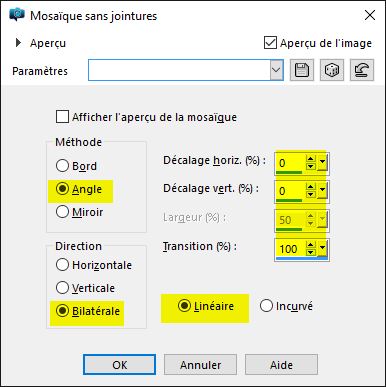Choose the Incurvé transition option
Image resolution: width=386 pixels, height=387 pixels.
tap(266, 306)
